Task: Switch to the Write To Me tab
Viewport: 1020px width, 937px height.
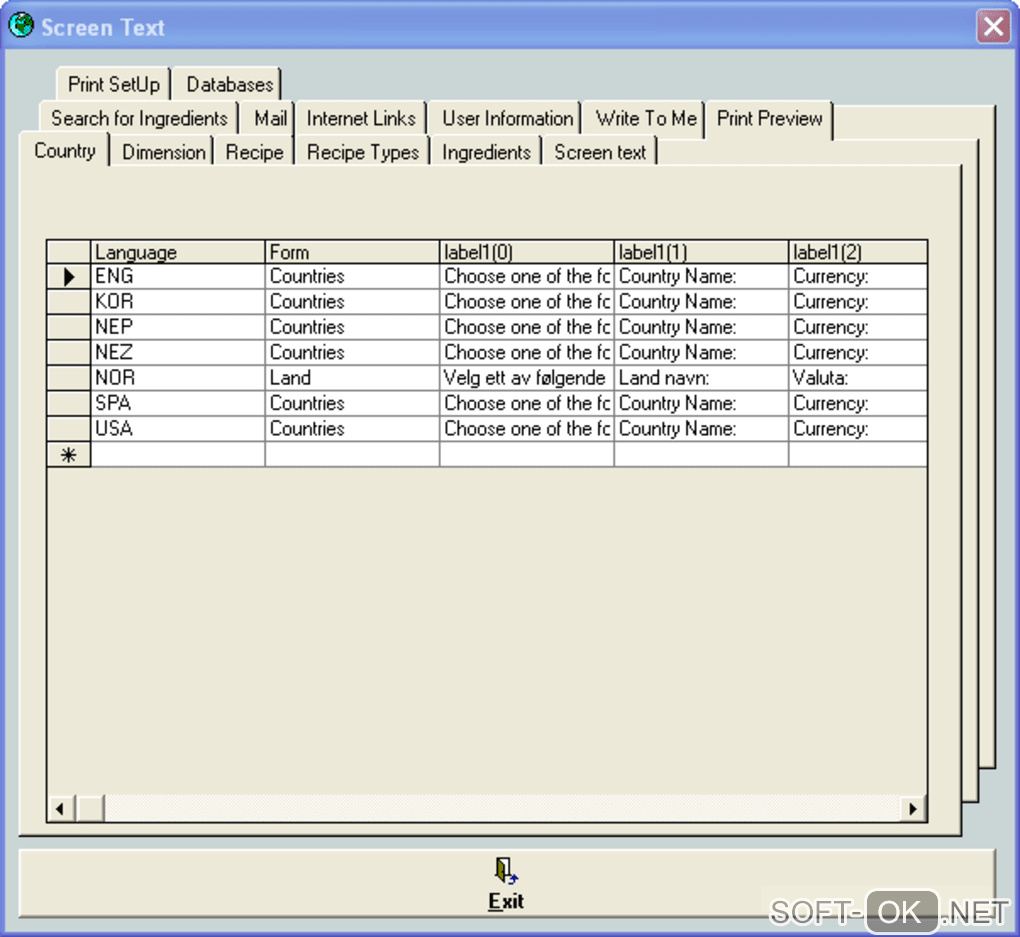Action: 646,118
